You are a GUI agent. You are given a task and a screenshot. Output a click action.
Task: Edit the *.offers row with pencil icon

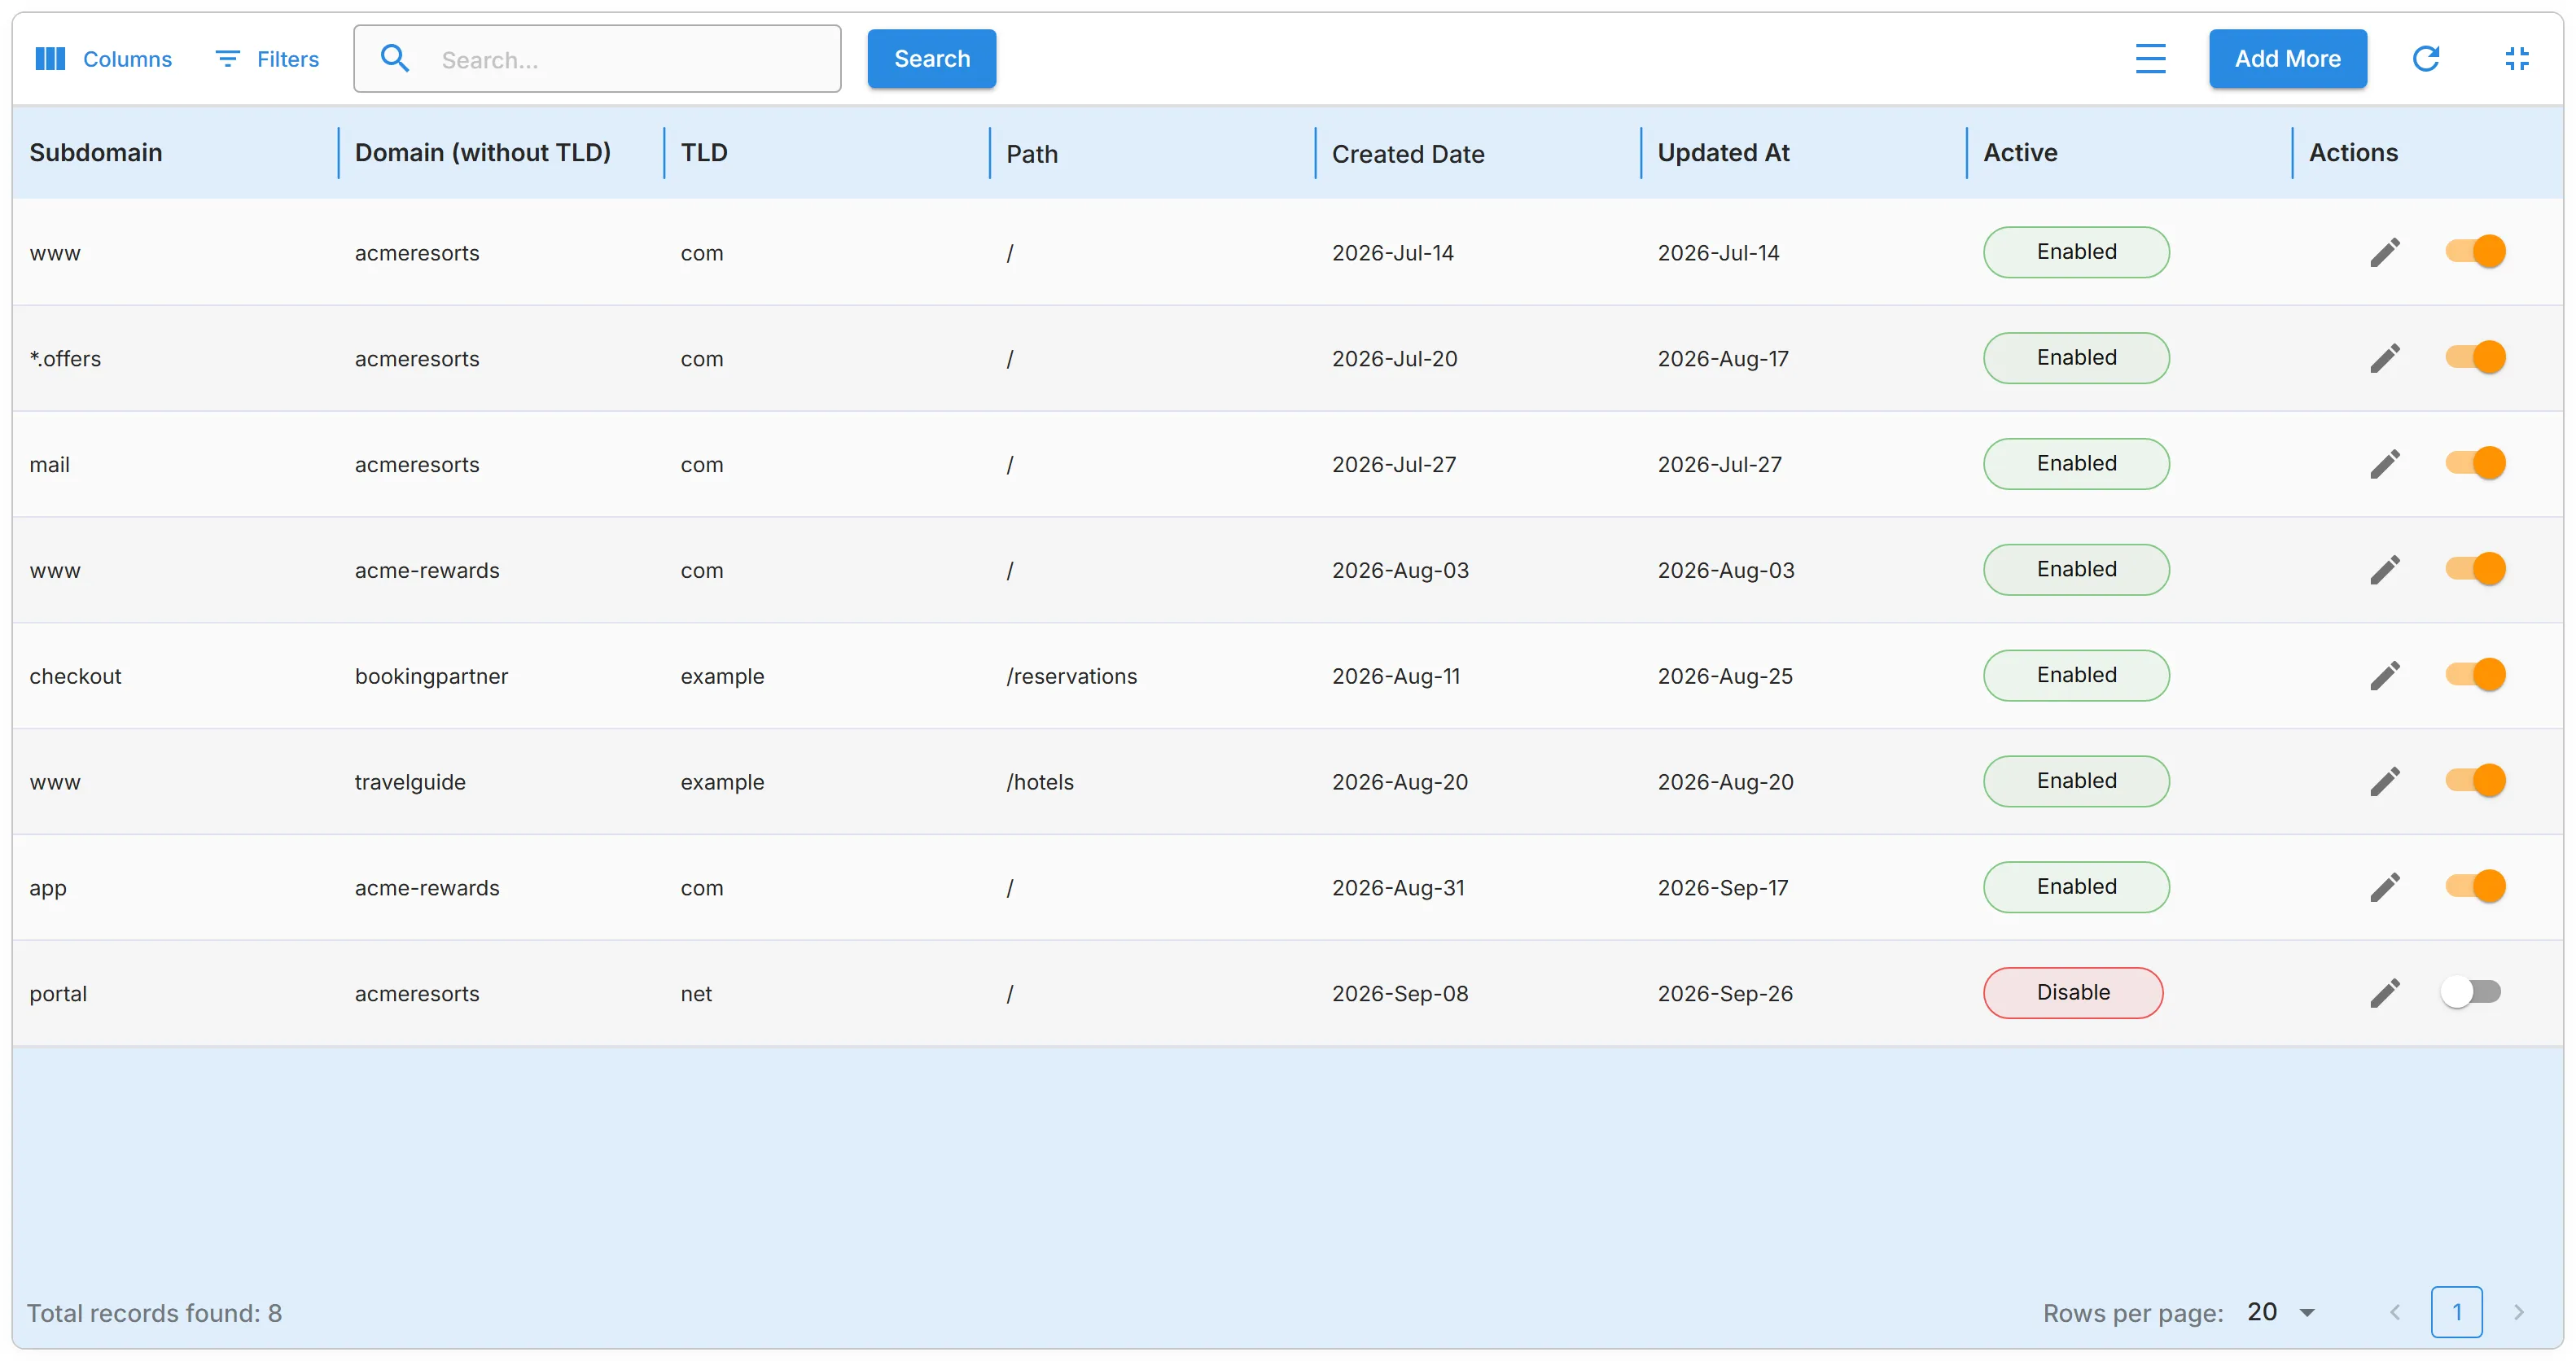point(2384,358)
